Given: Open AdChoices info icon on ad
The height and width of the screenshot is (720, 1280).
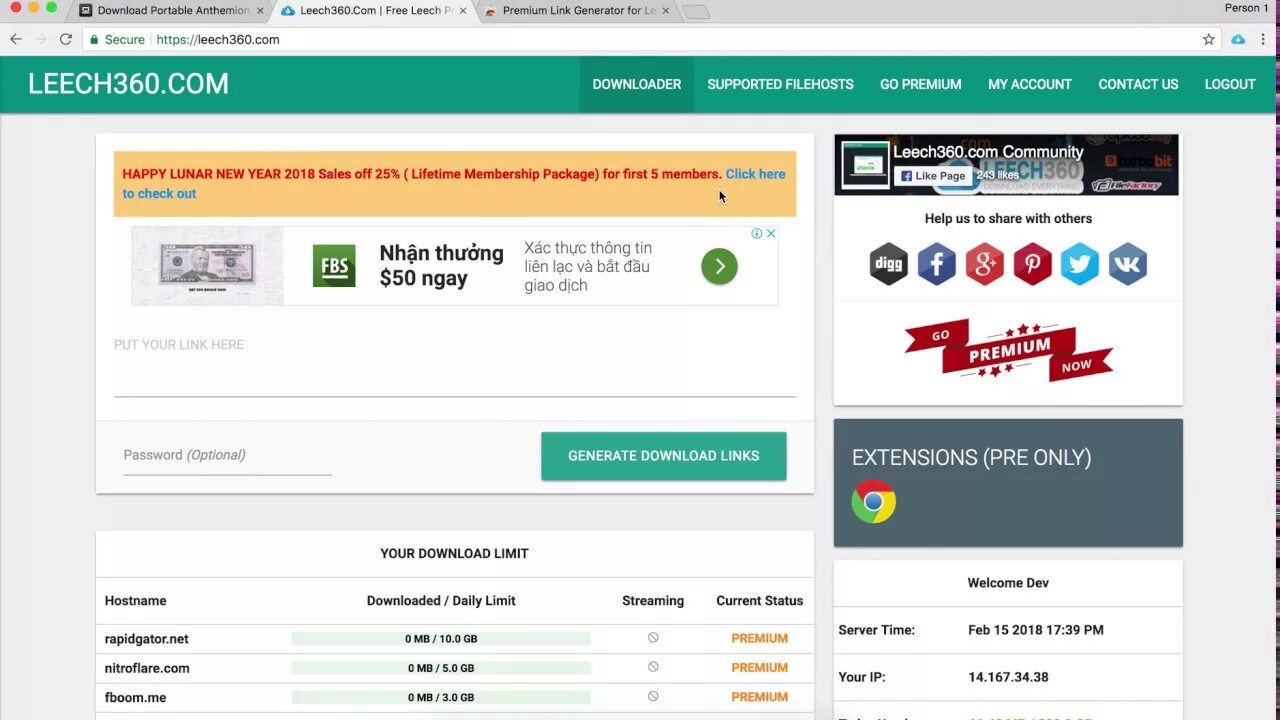Looking at the screenshot, I should tap(757, 233).
